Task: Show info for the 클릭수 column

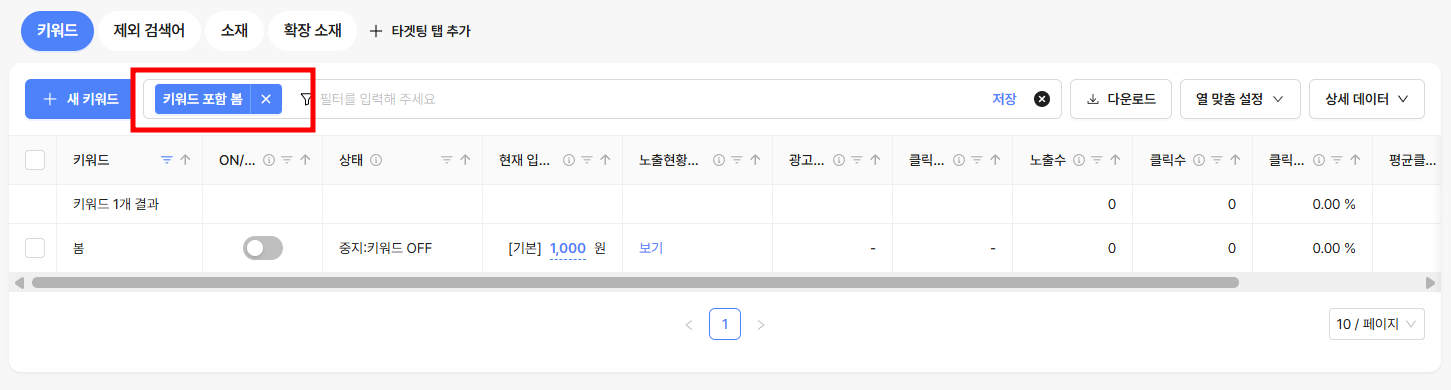Action: [1198, 160]
